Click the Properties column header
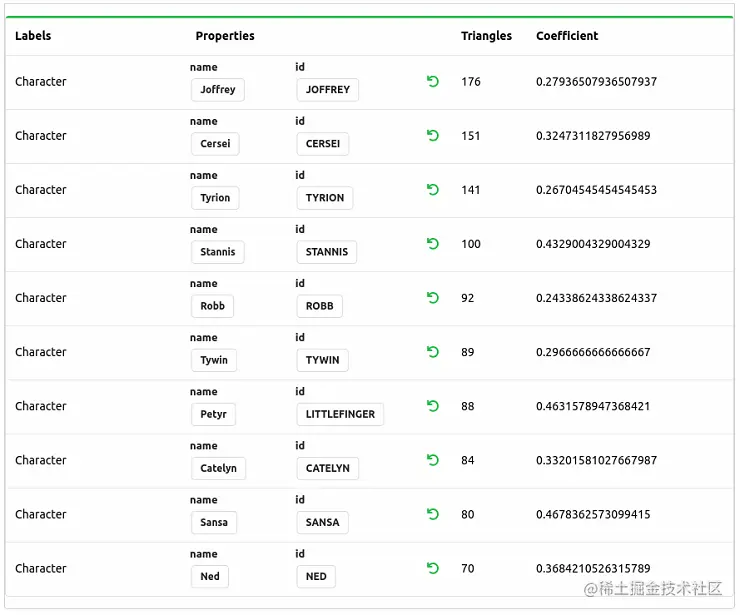 click(225, 36)
